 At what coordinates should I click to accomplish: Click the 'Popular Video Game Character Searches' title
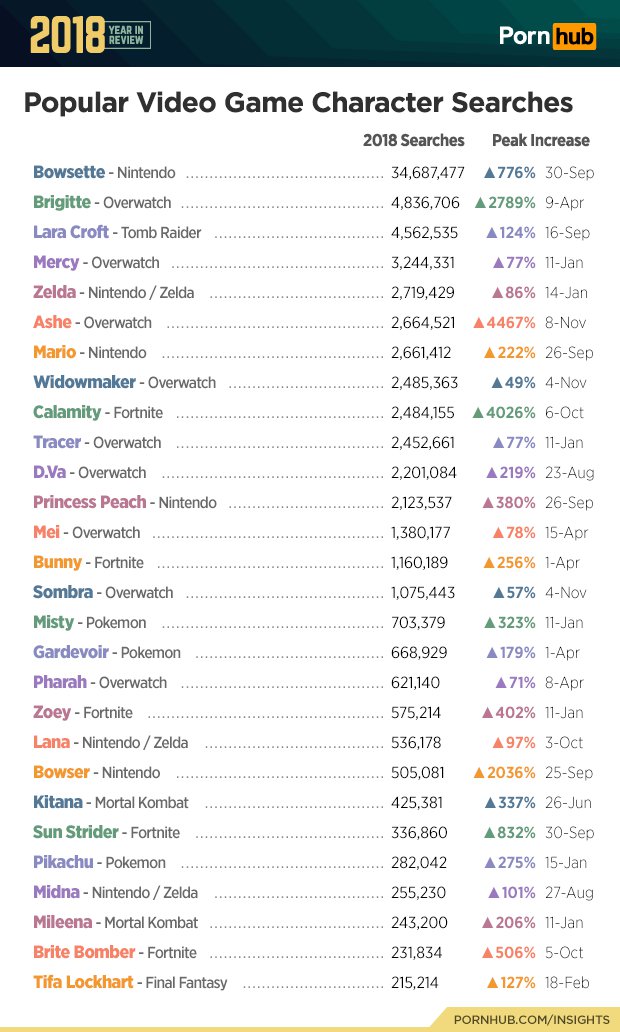[297, 103]
